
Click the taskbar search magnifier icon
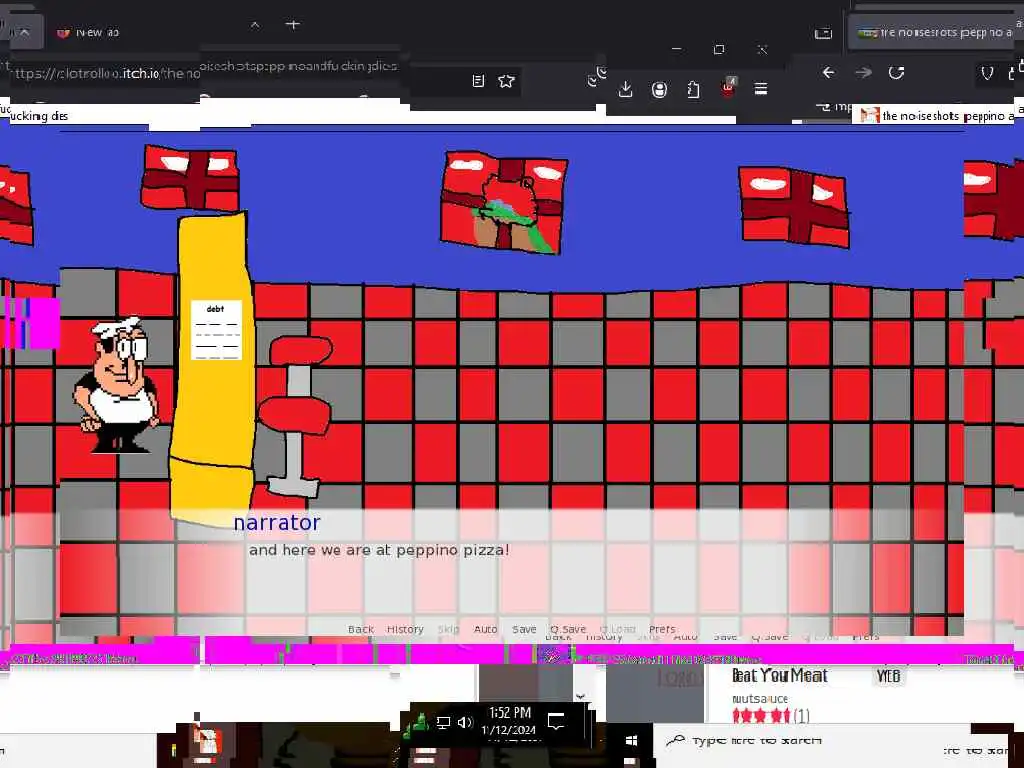[675, 740]
